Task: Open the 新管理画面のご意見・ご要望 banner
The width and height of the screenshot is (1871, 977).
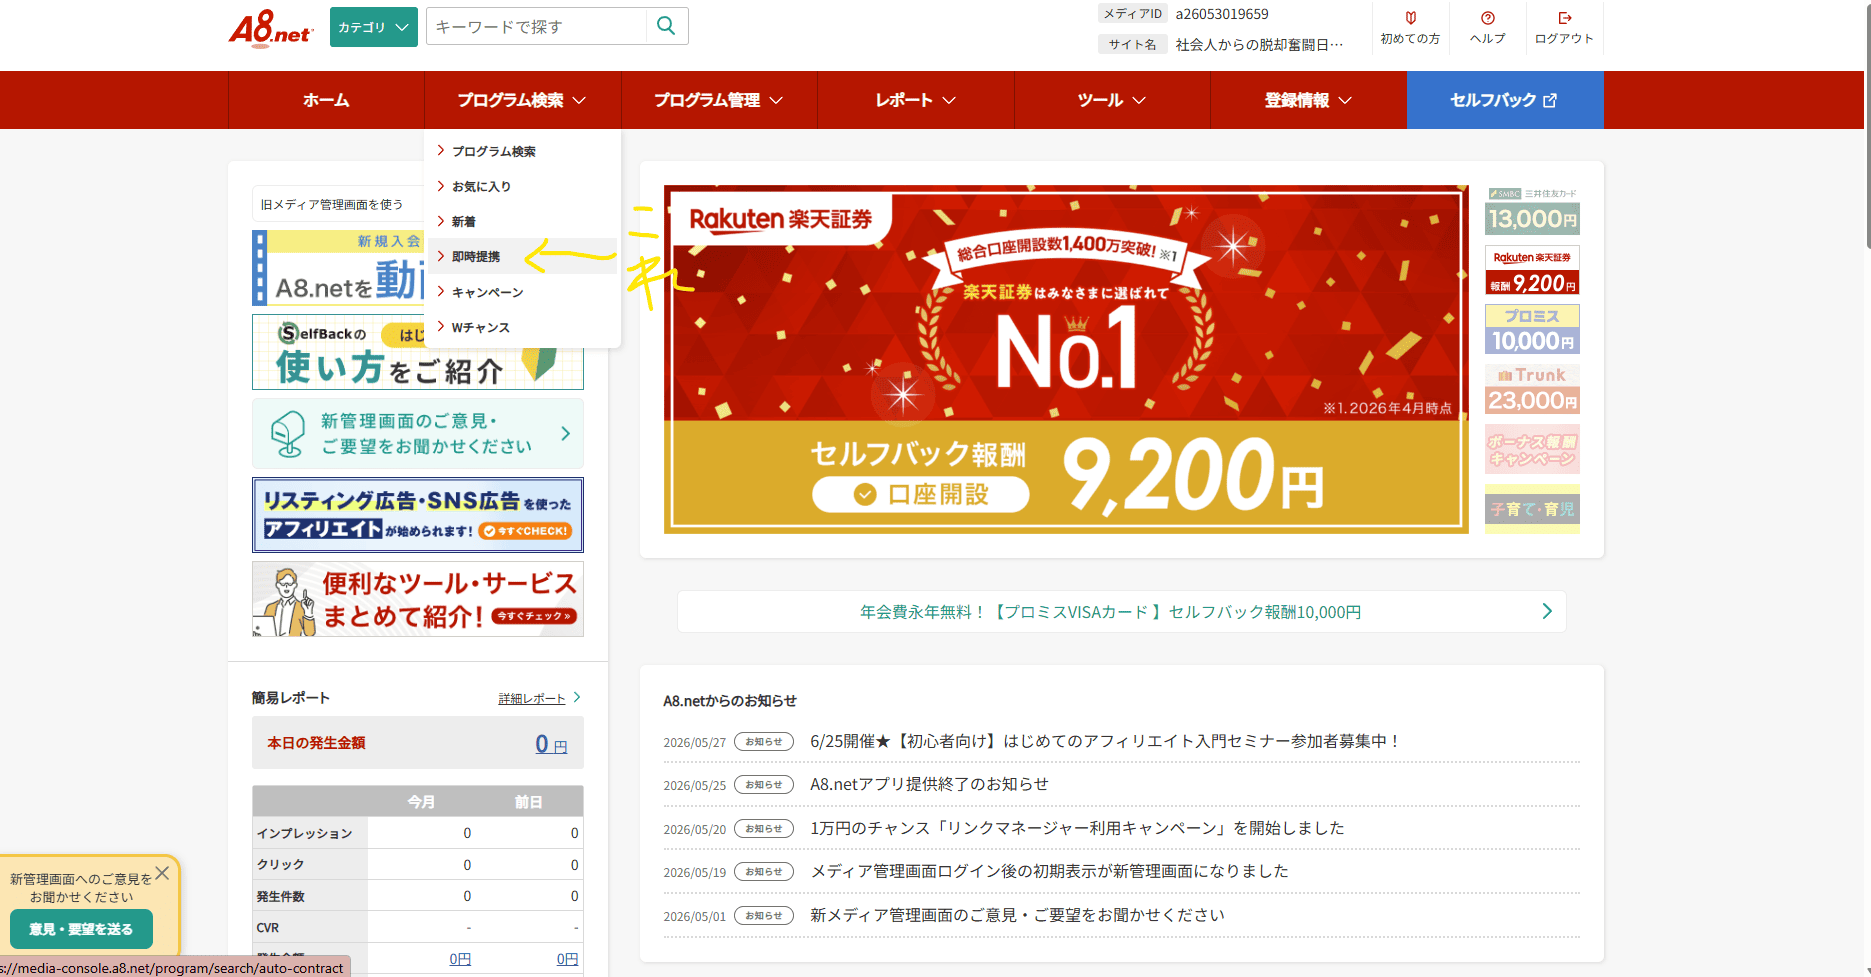Action: (418, 434)
